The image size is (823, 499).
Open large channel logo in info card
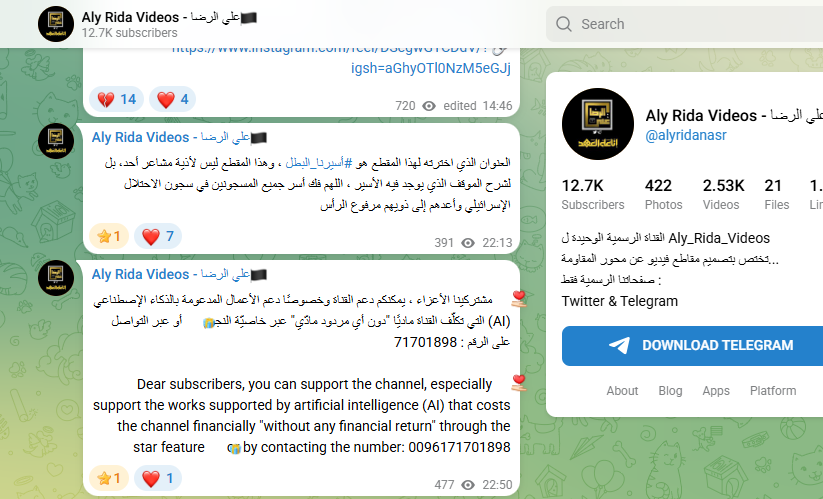pos(598,124)
